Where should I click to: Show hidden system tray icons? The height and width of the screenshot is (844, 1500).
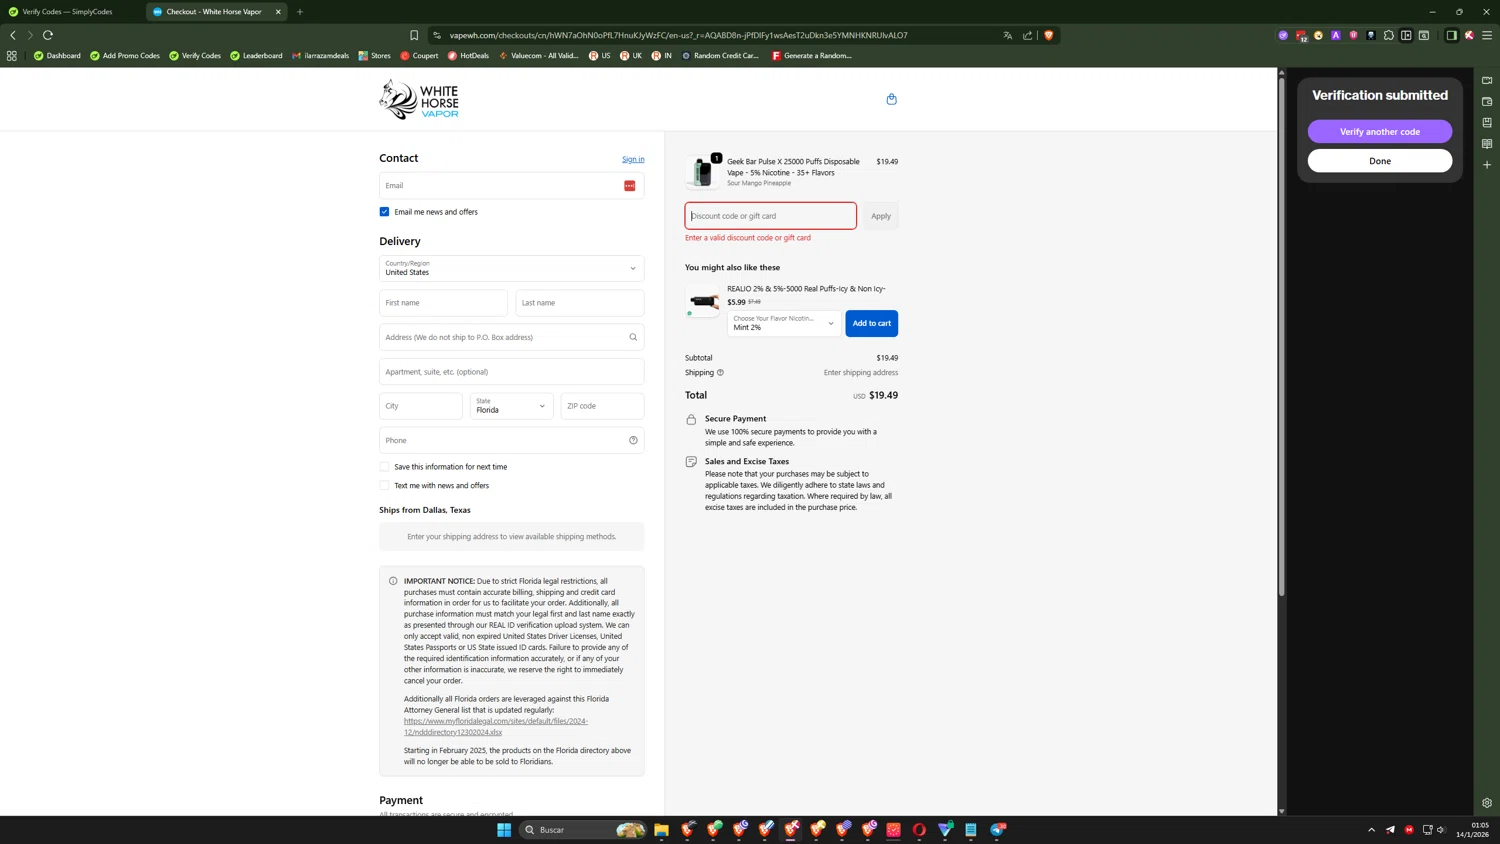pyautogui.click(x=1371, y=830)
